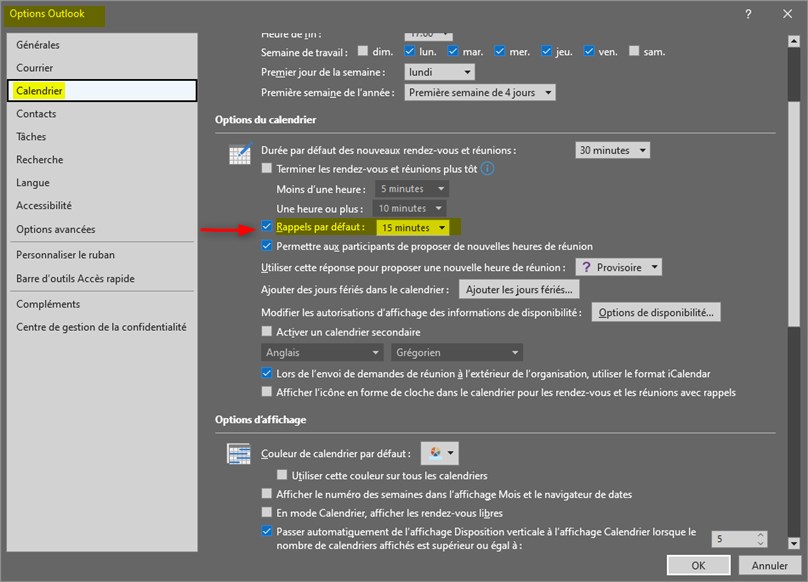
Task: Click the info icon beside Terminer les rendez-vous
Action: pyautogui.click(x=487, y=169)
